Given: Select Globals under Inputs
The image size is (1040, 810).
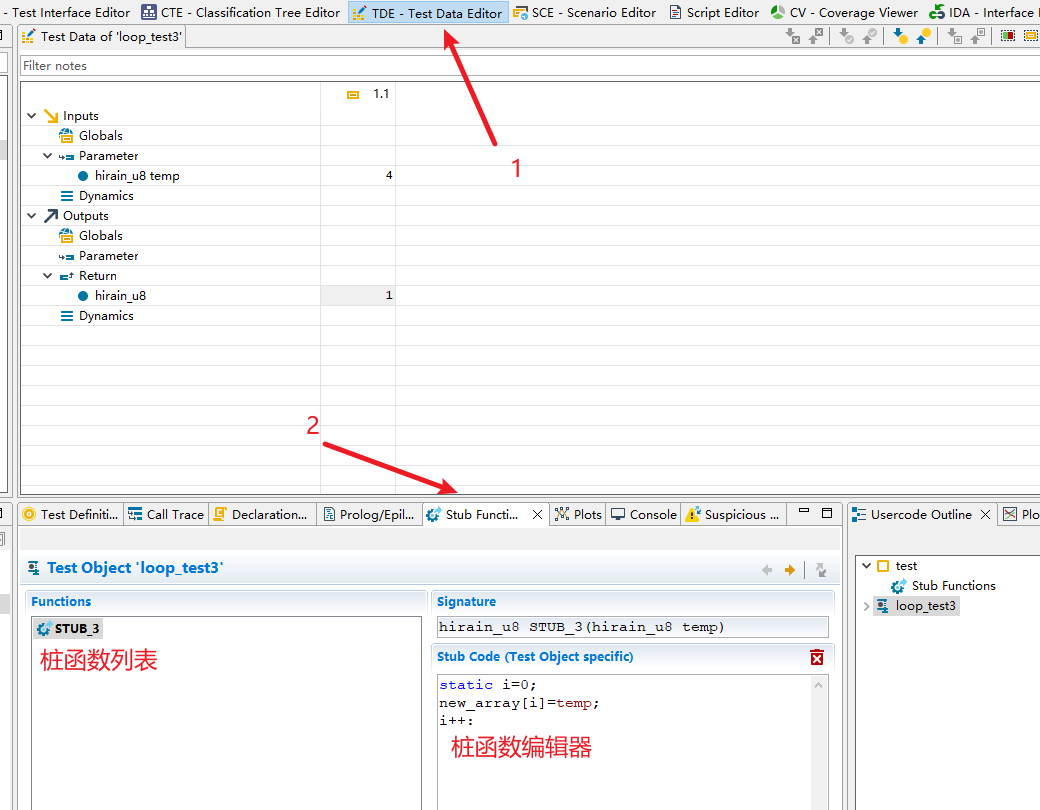Looking at the screenshot, I should [x=100, y=135].
